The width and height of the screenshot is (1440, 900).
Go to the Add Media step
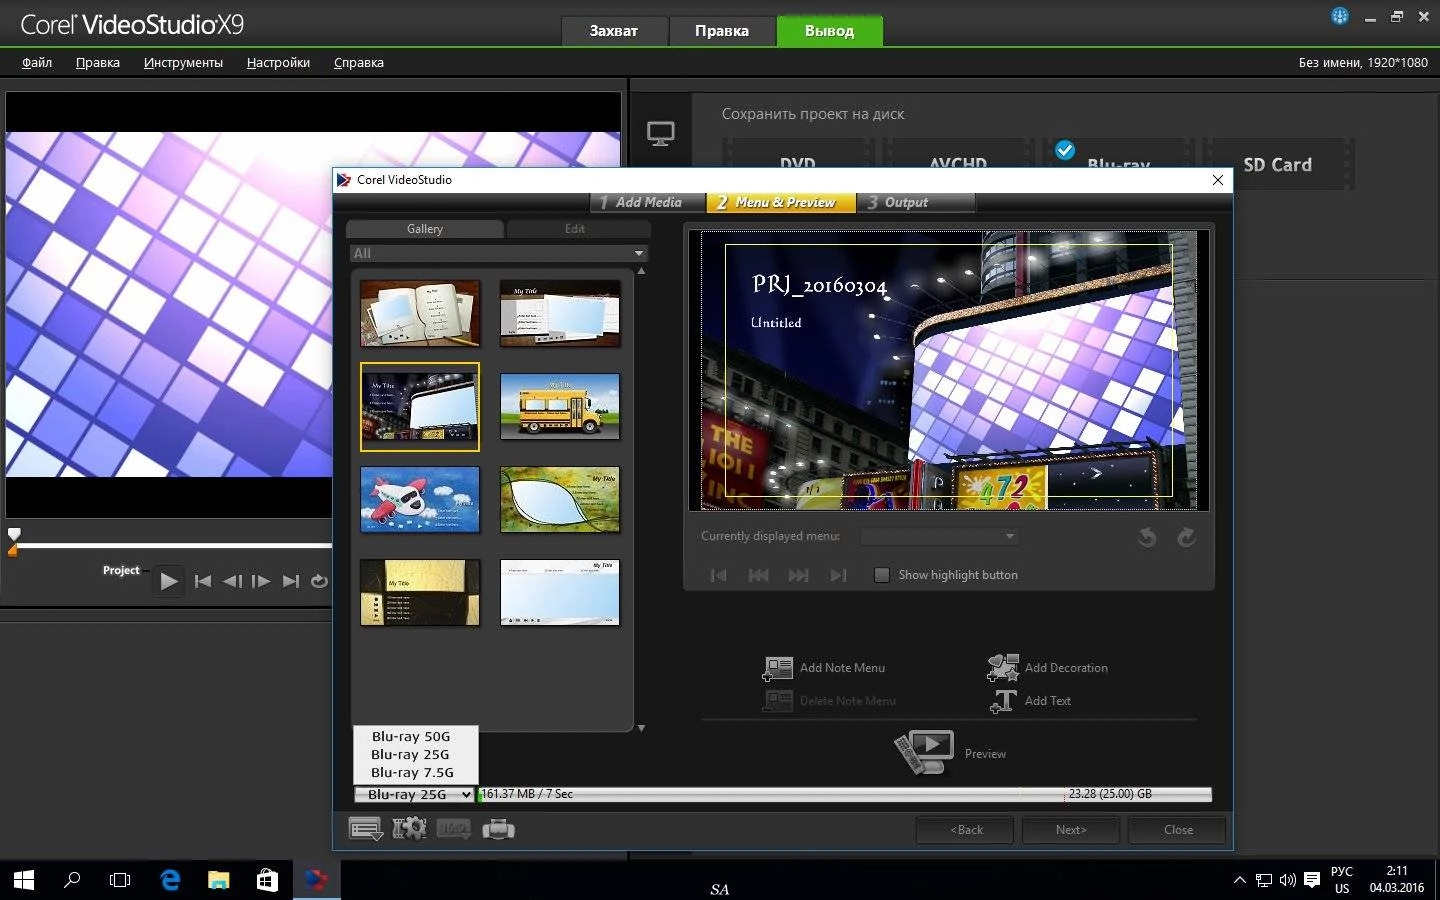648,202
